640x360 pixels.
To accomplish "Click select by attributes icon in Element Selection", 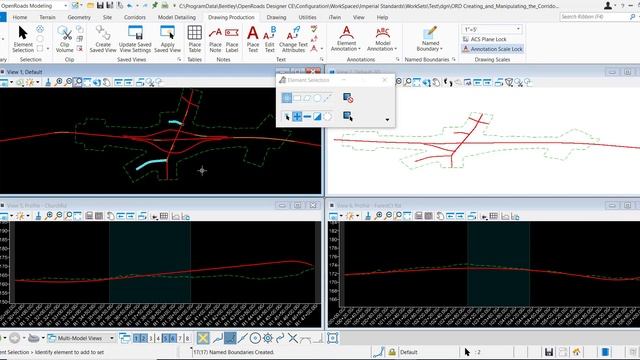I will [348, 117].
